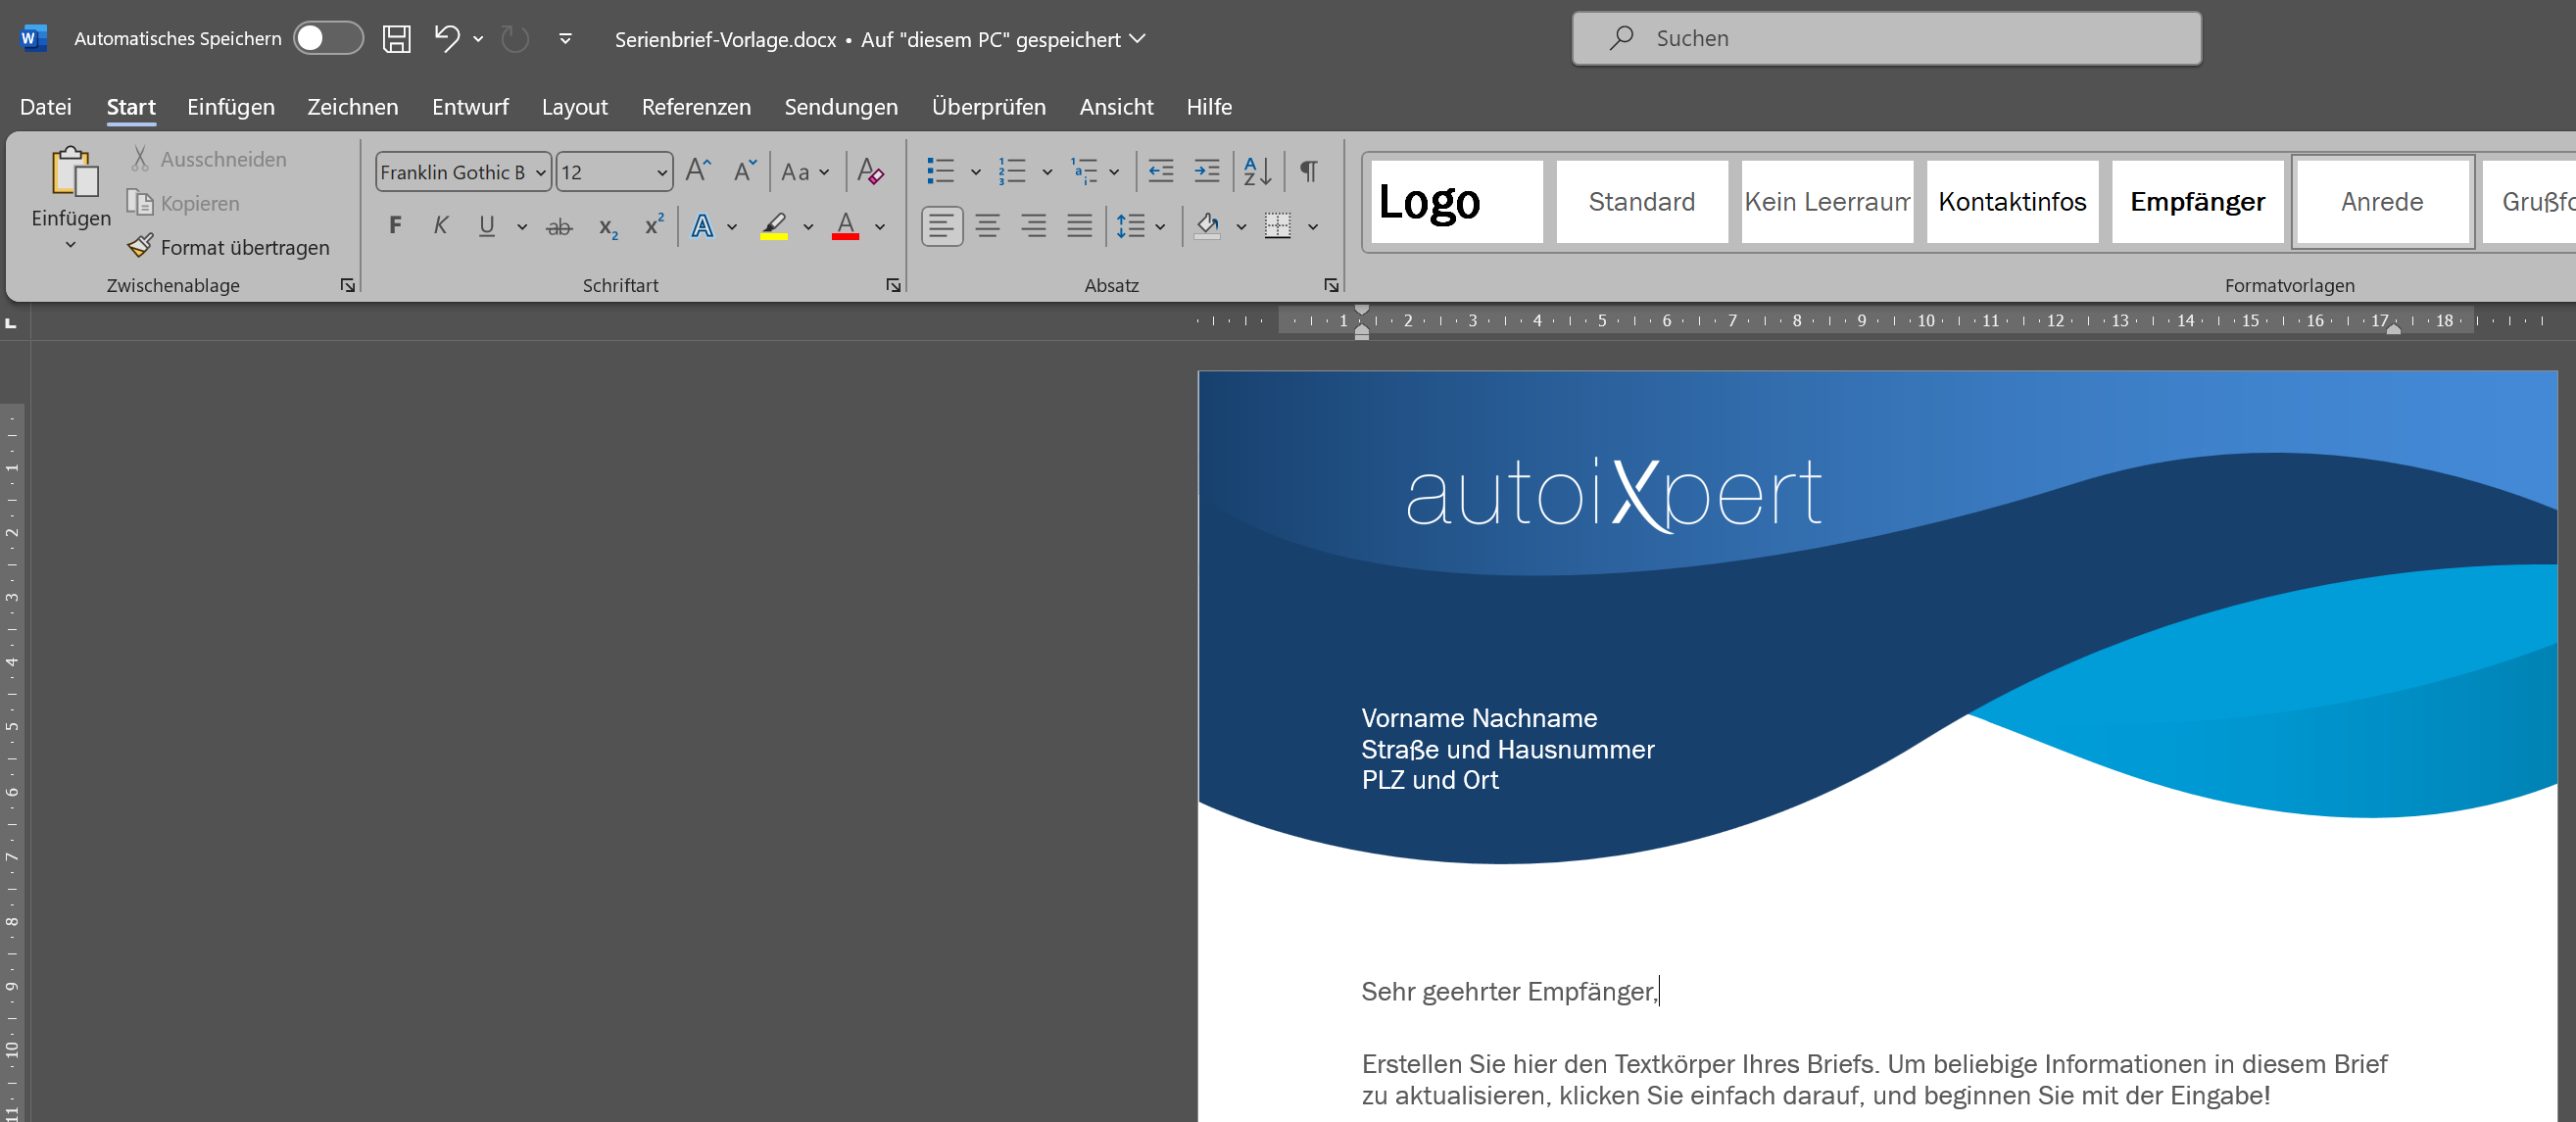
Task: Open undo history dropdown arrow
Action: pyautogui.click(x=478, y=39)
